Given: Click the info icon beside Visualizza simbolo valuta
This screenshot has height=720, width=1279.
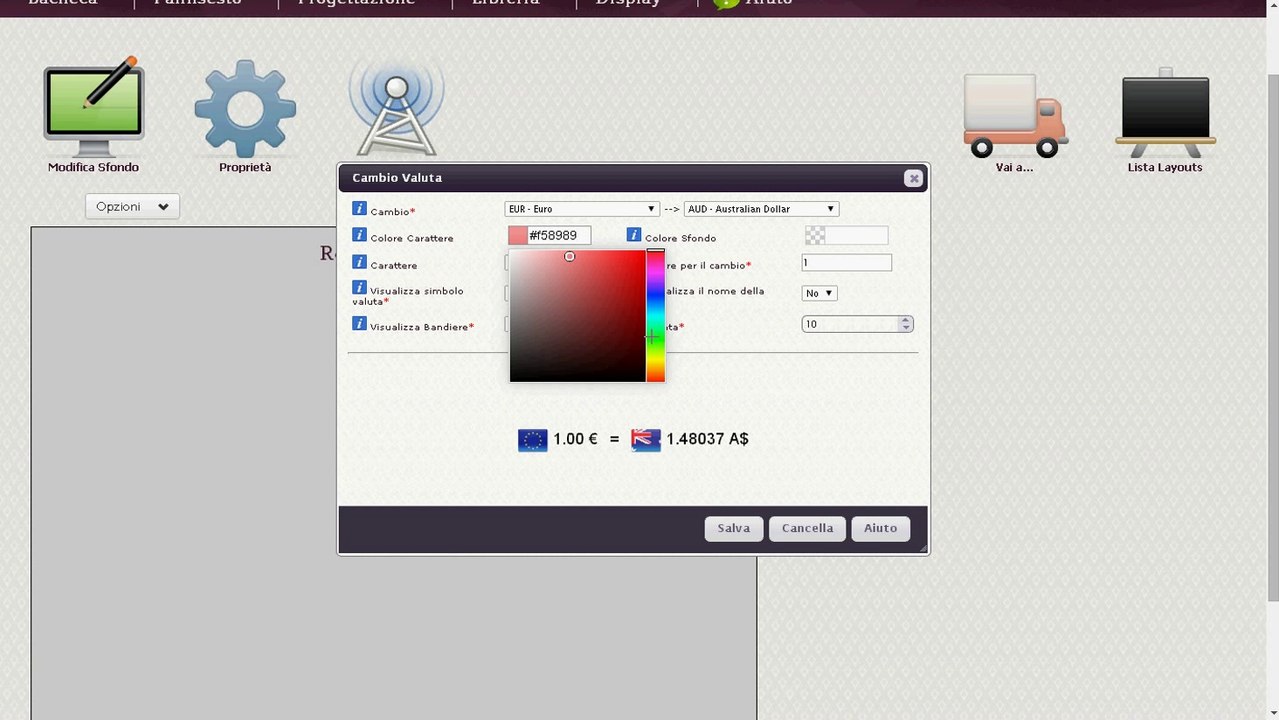Looking at the screenshot, I should pyautogui.click(x=360, y=287).
